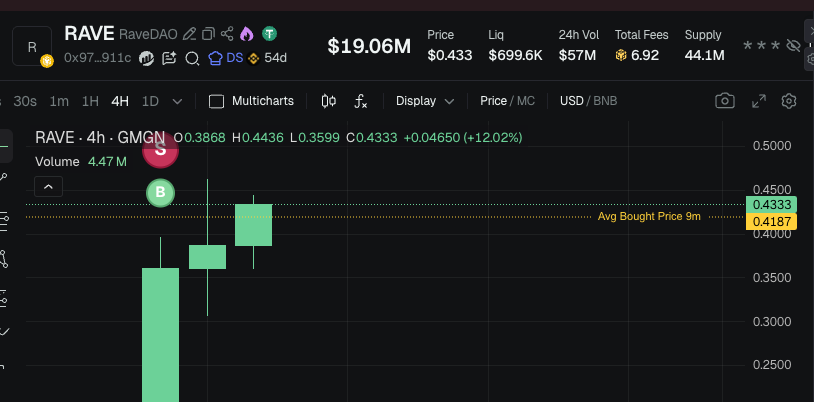Click the RAVE token avatar

coord(32,47)
